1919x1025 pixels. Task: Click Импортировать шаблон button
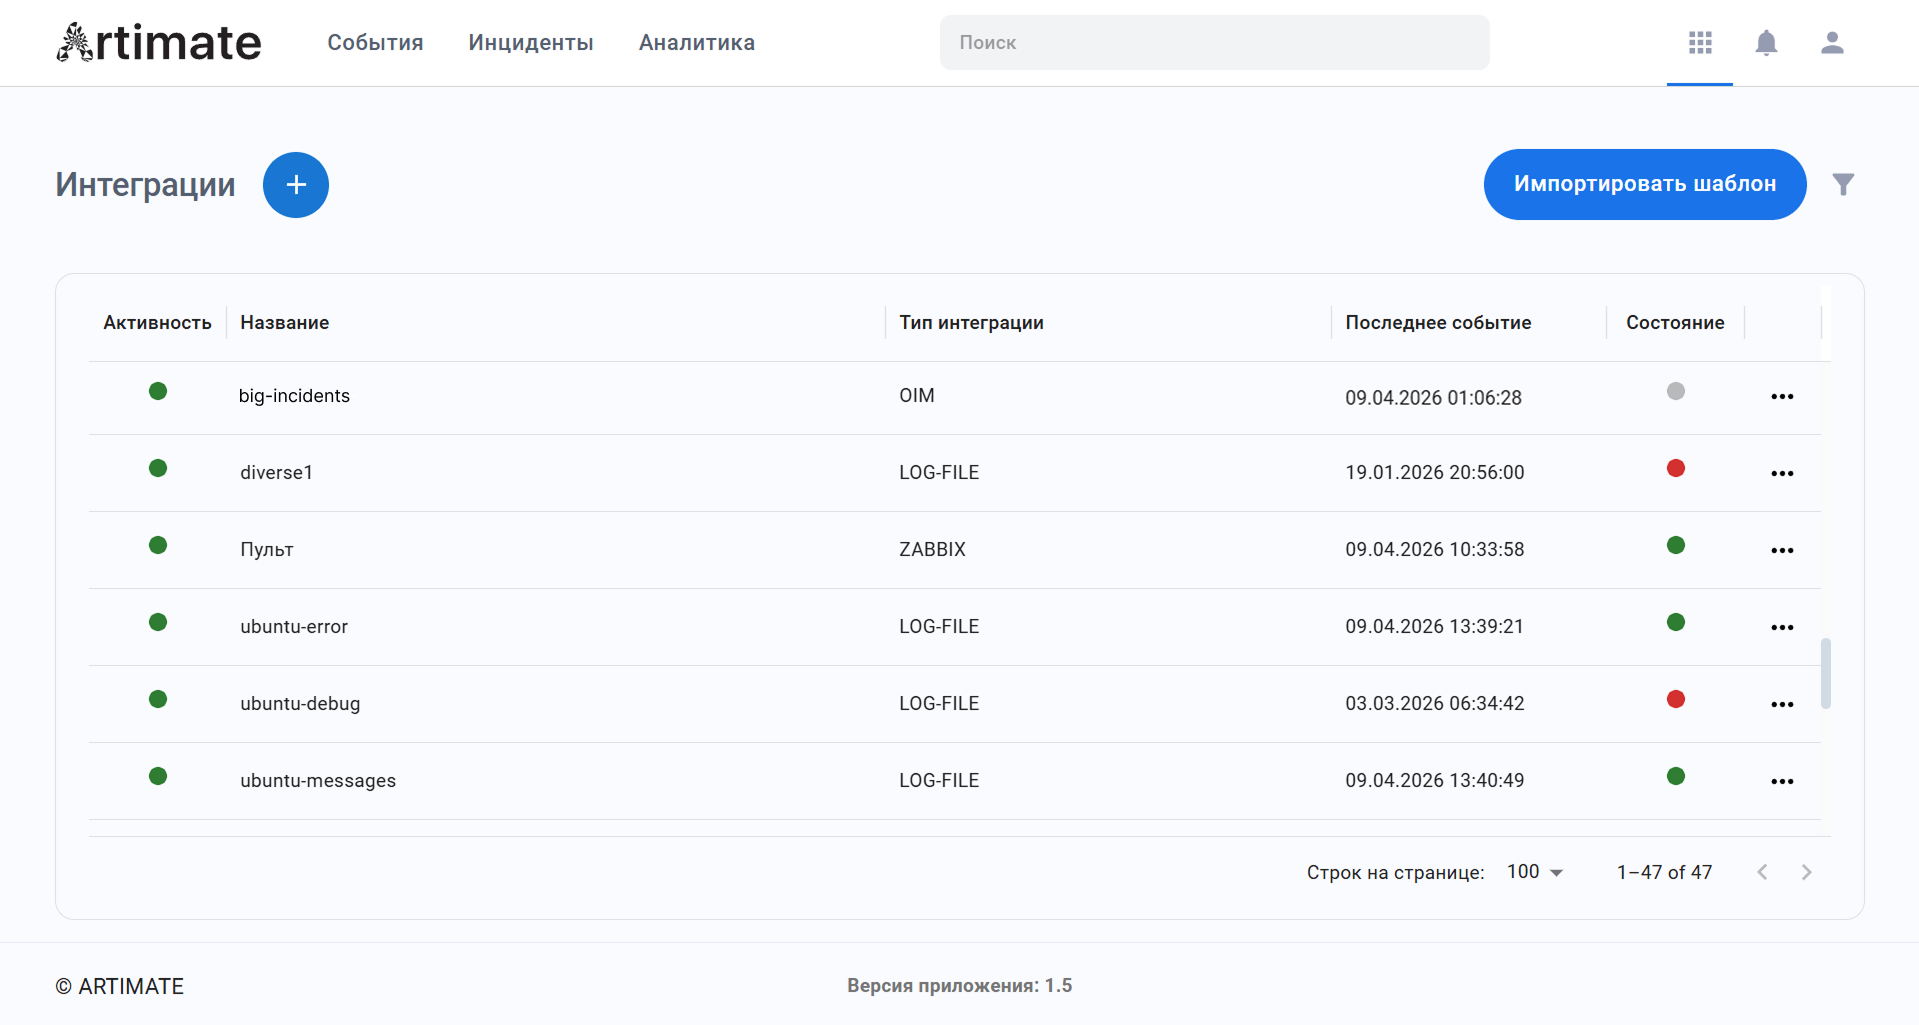pyautogui.click(x=1644, y=184)
